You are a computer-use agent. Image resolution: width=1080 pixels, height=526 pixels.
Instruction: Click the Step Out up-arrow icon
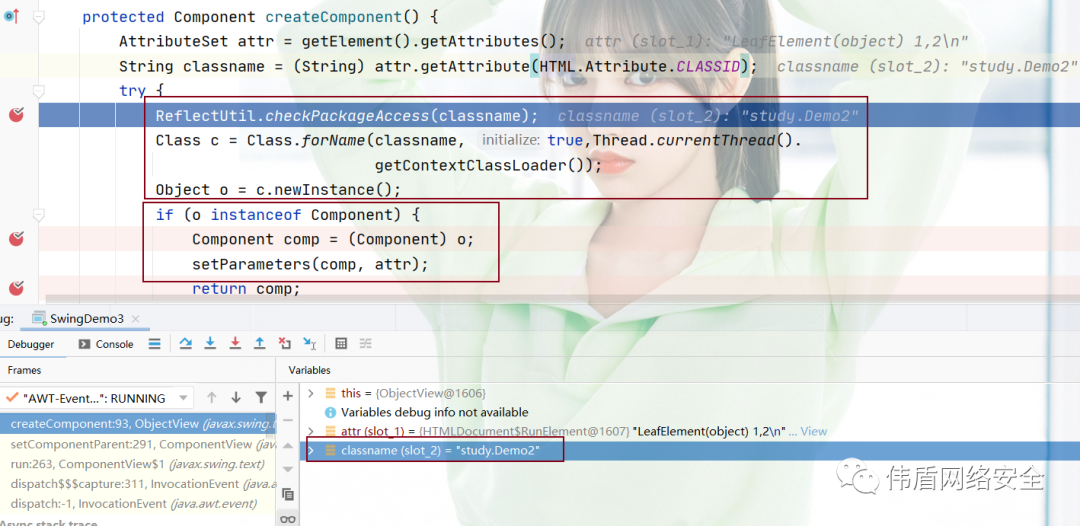[x=260, y=344]
